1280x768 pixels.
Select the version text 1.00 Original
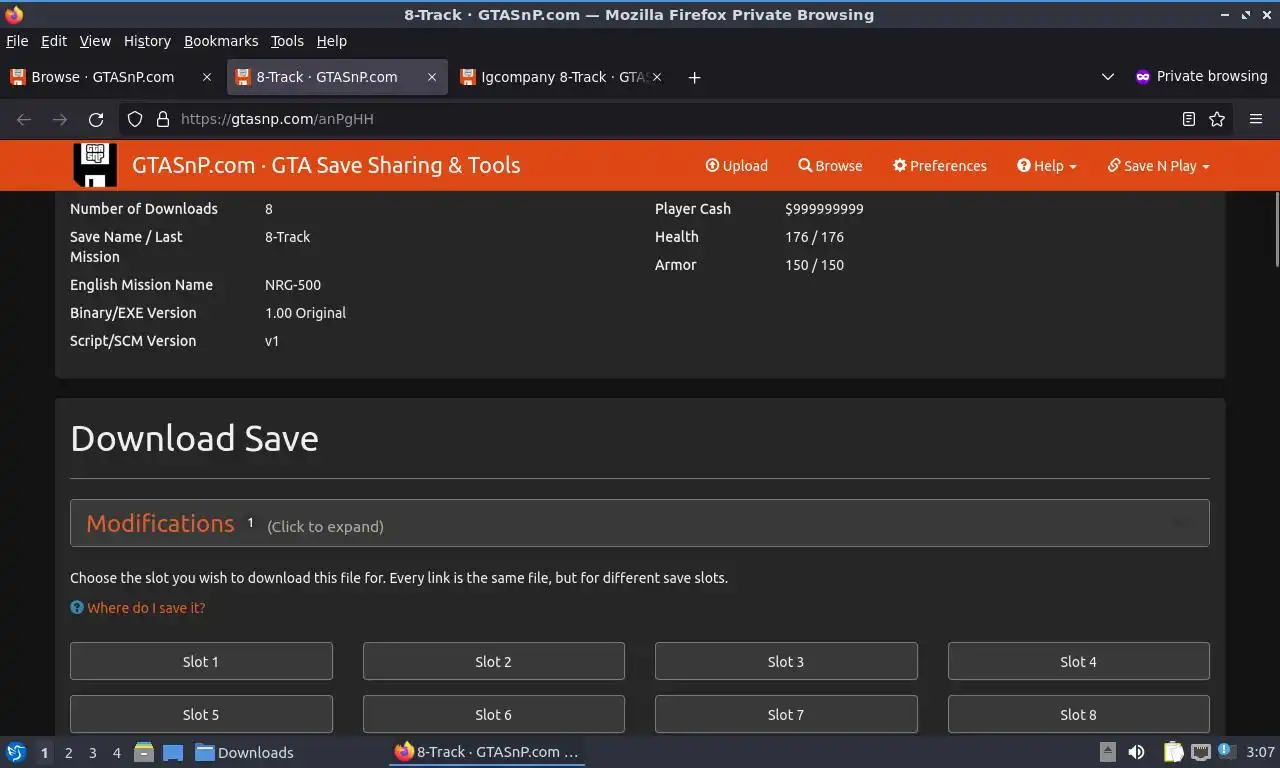pos(305,313)
